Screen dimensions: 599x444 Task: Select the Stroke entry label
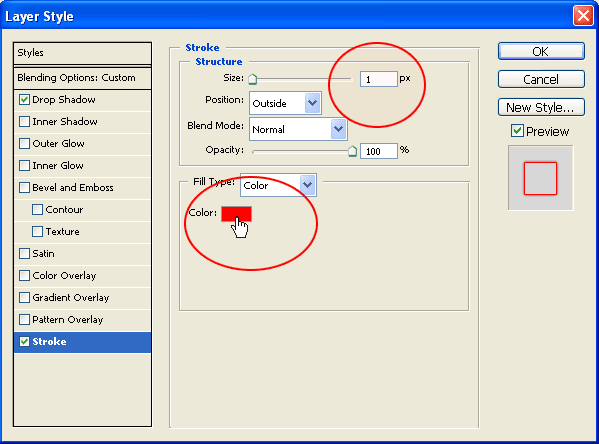pos(49,342)
